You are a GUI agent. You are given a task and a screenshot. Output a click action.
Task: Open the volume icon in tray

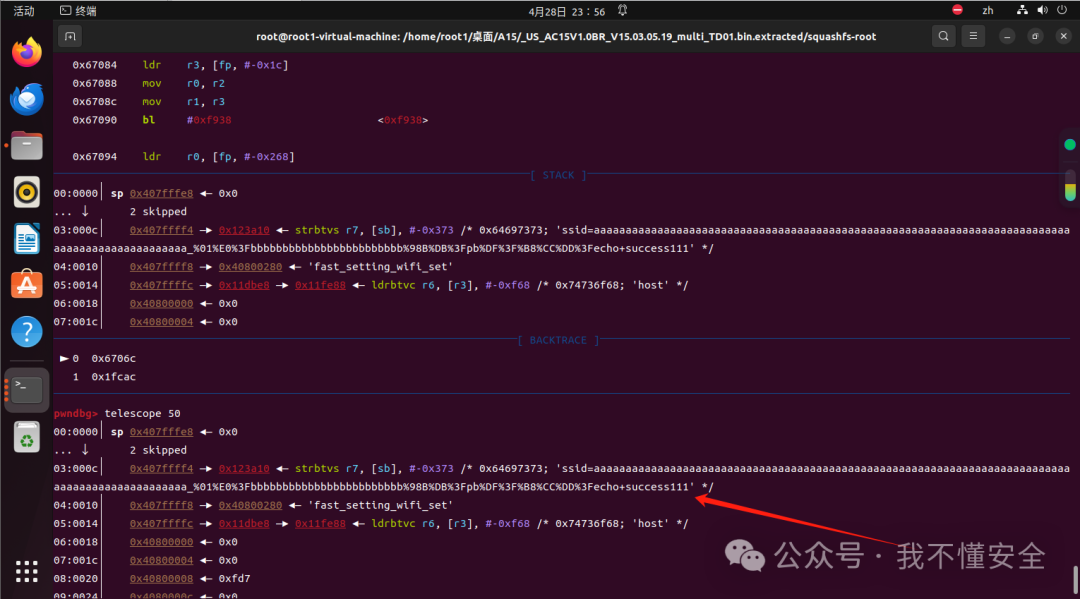[1042, 10]
